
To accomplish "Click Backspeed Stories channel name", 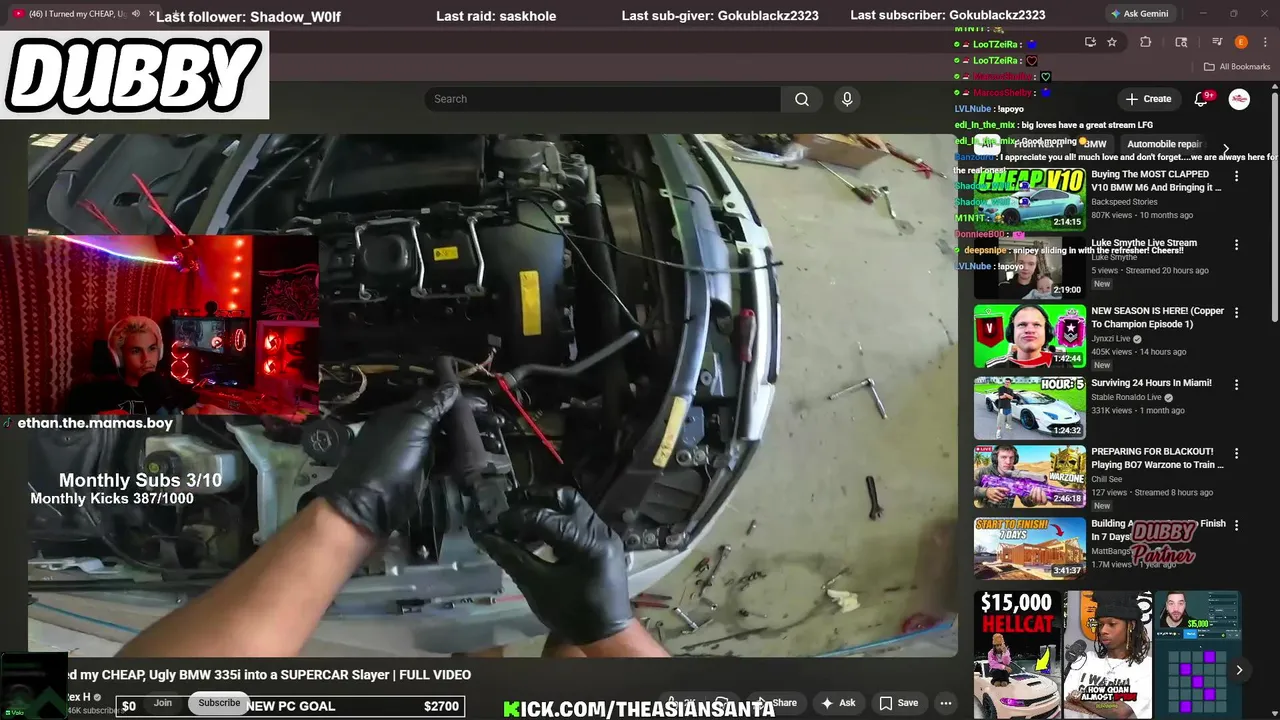I will [x=1124, y=202].
